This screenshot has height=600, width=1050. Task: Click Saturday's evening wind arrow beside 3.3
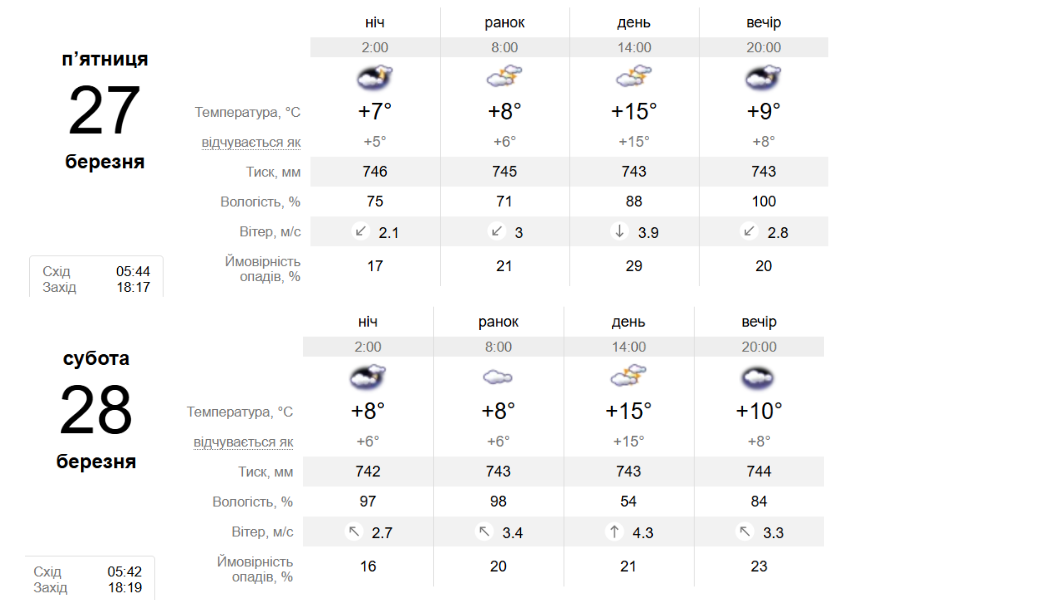[744, 532]
